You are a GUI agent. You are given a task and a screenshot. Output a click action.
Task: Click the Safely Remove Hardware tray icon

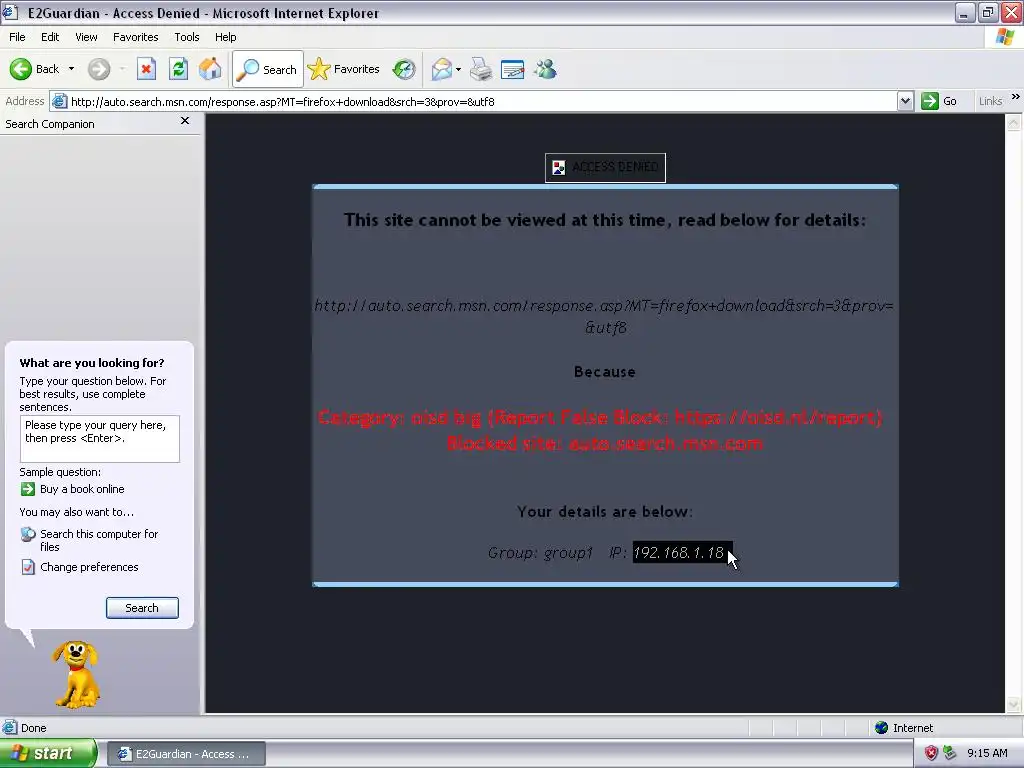(x=950, y=753)
